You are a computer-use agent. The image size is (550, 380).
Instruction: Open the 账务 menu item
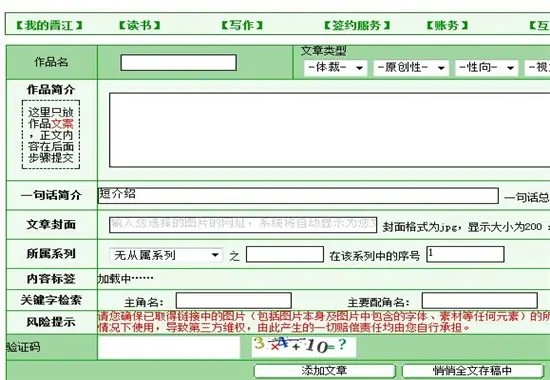click(447, 25)
